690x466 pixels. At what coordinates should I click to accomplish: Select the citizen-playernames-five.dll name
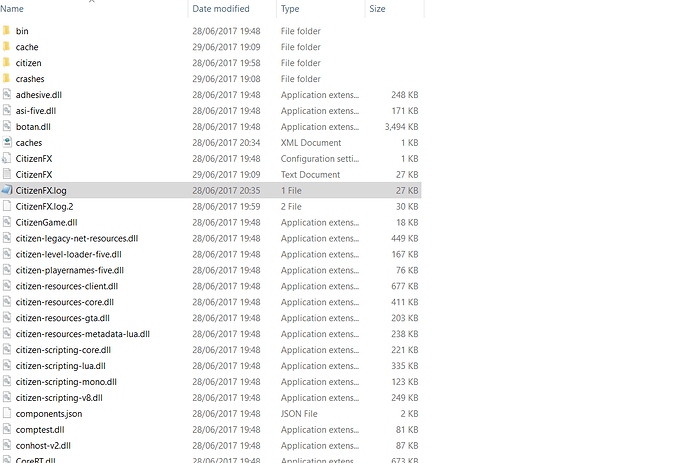tap(70, 270)
